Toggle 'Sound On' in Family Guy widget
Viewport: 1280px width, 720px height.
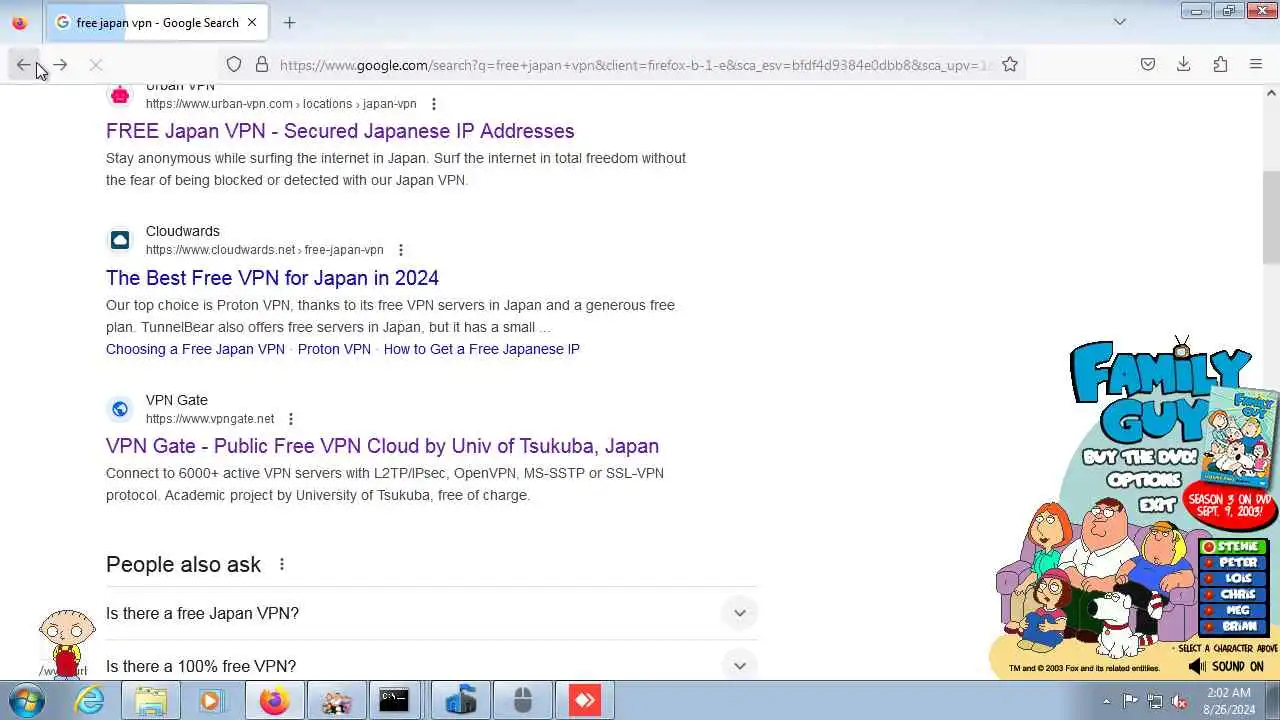[x=1226, y=666]
